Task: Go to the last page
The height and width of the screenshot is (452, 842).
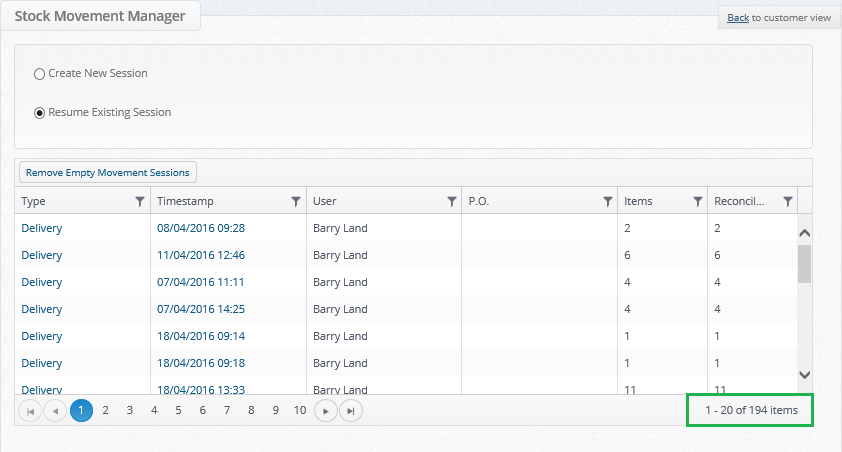Action: pos(351,411)
